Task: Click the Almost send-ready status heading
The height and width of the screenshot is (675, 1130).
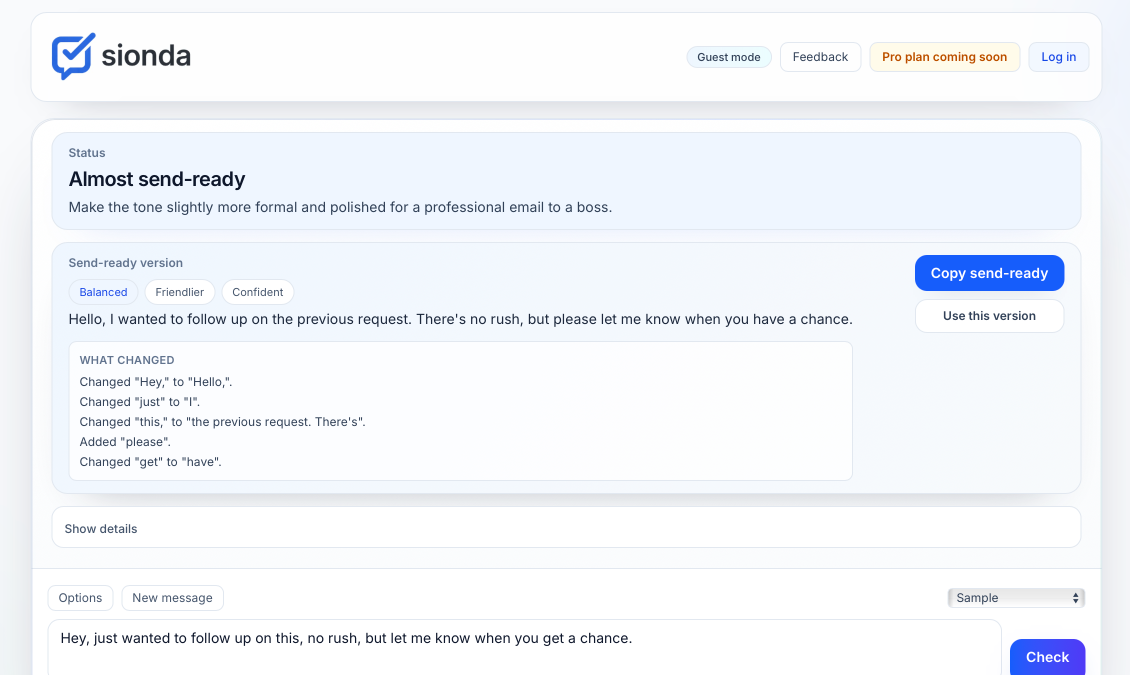Action: [x=157, y=180]
